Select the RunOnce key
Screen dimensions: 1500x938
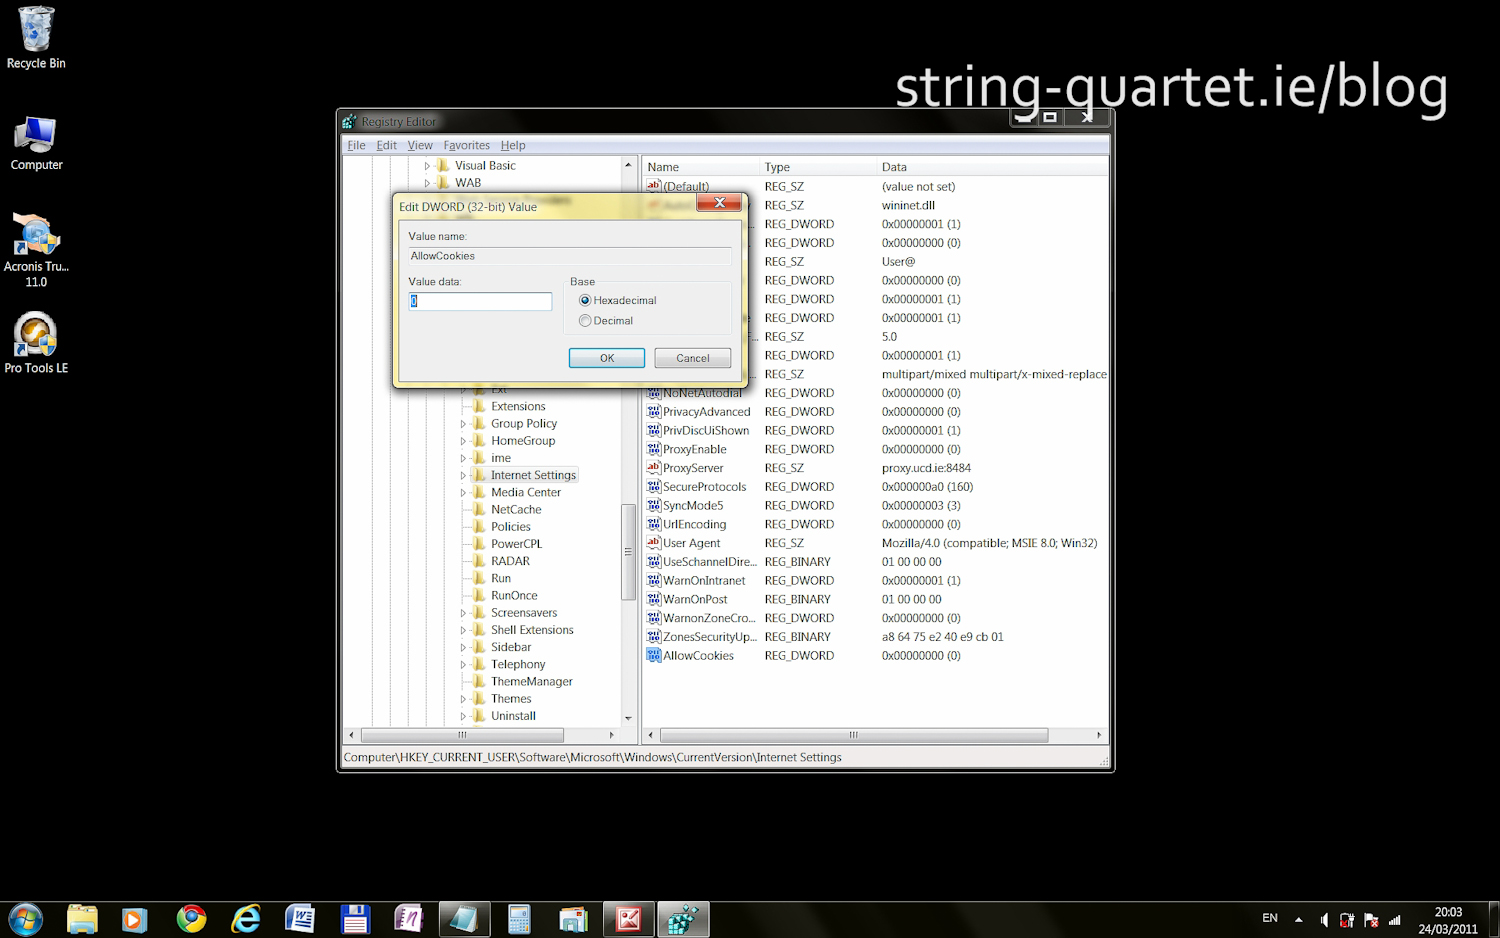(514, 596)
